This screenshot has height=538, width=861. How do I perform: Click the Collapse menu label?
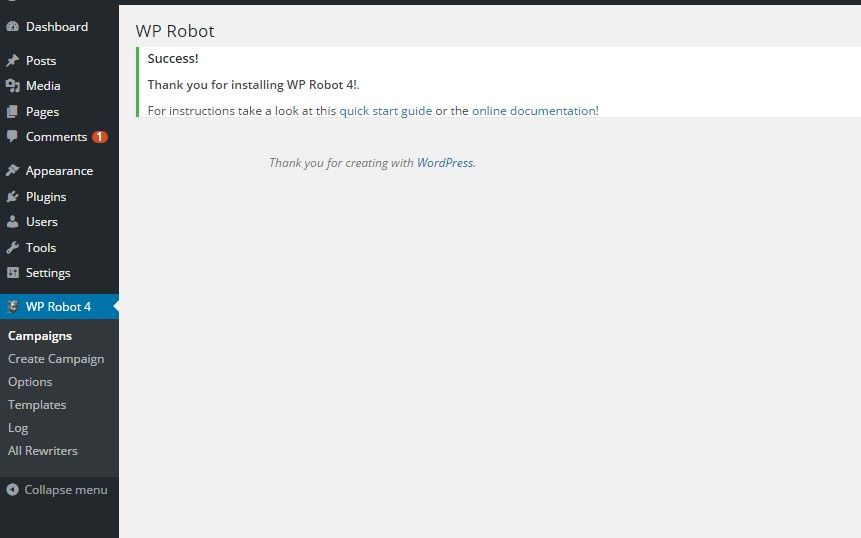[66, 490]
